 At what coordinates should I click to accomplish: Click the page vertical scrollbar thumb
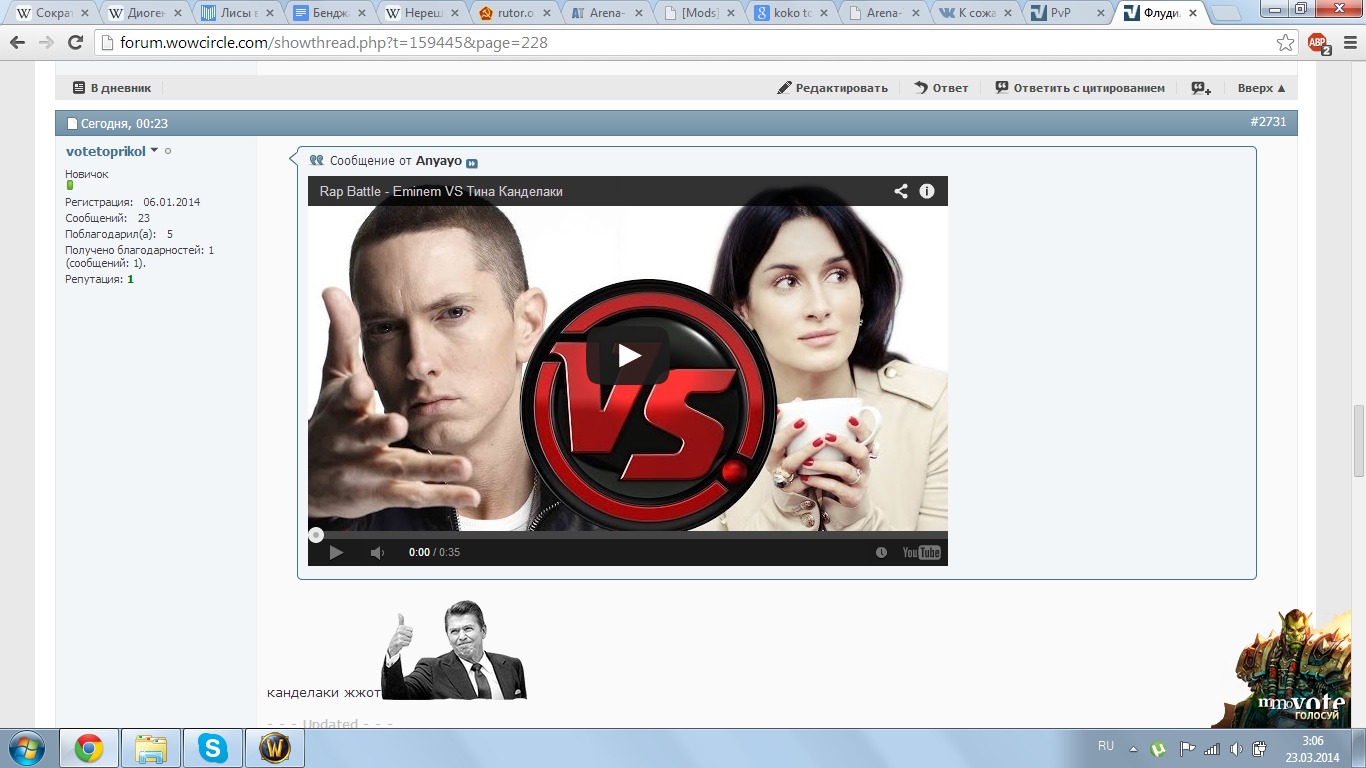tap(1359, 441)
